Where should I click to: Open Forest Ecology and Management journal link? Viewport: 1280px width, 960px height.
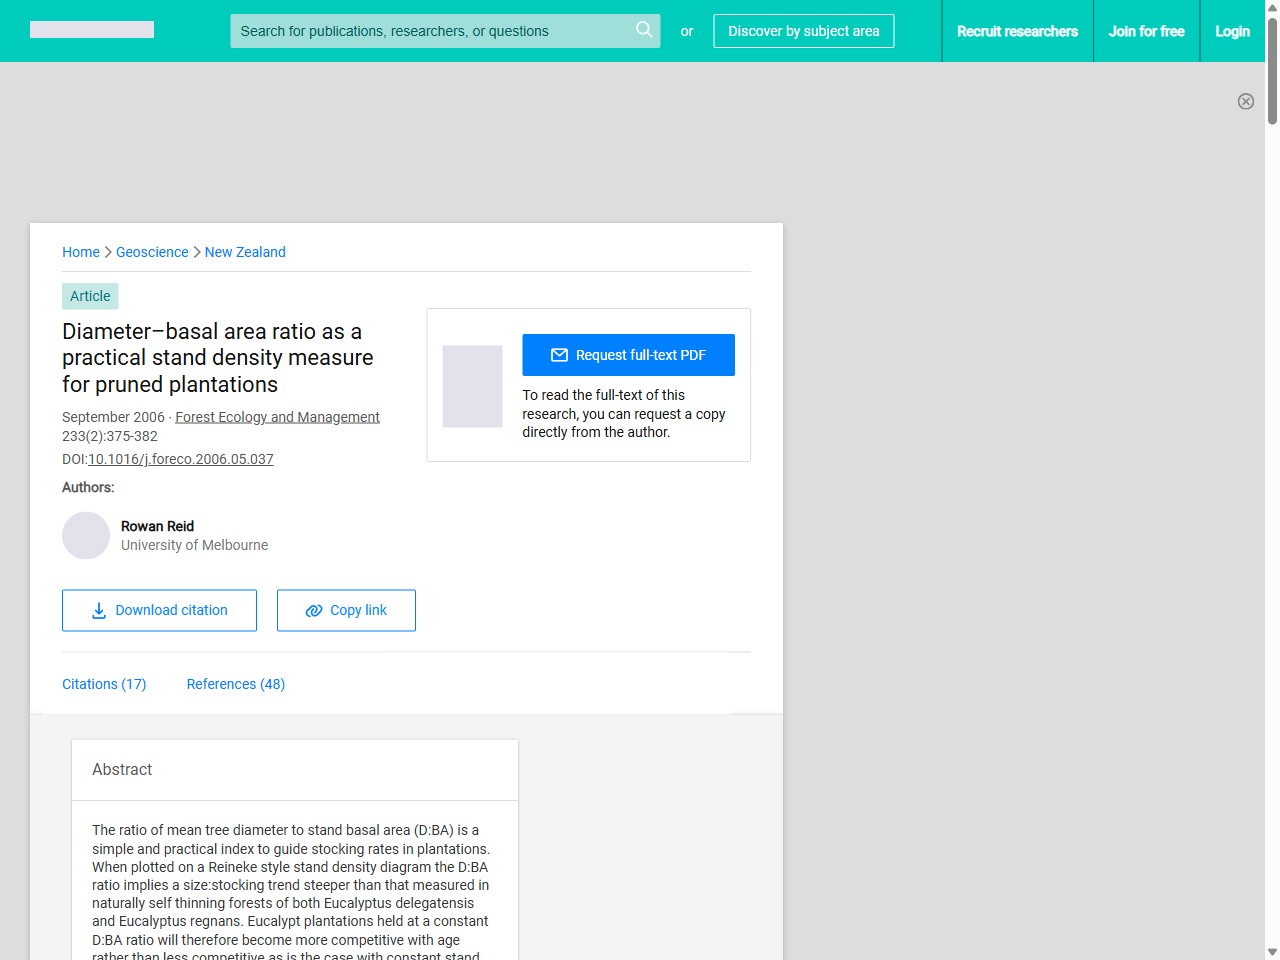277,417
